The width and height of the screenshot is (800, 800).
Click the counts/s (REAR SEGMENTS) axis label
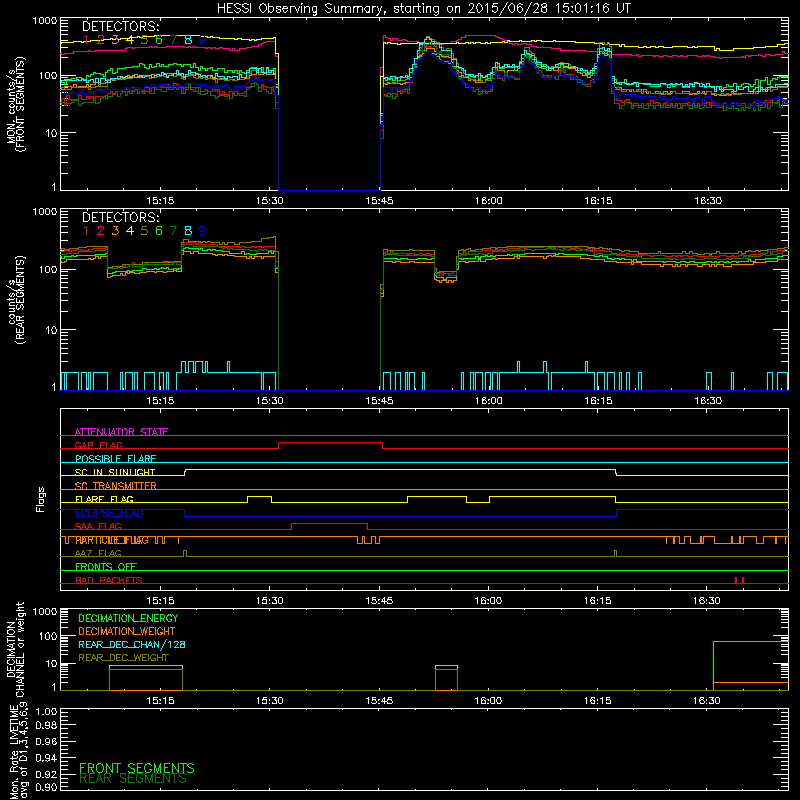(x=15, y=300)
